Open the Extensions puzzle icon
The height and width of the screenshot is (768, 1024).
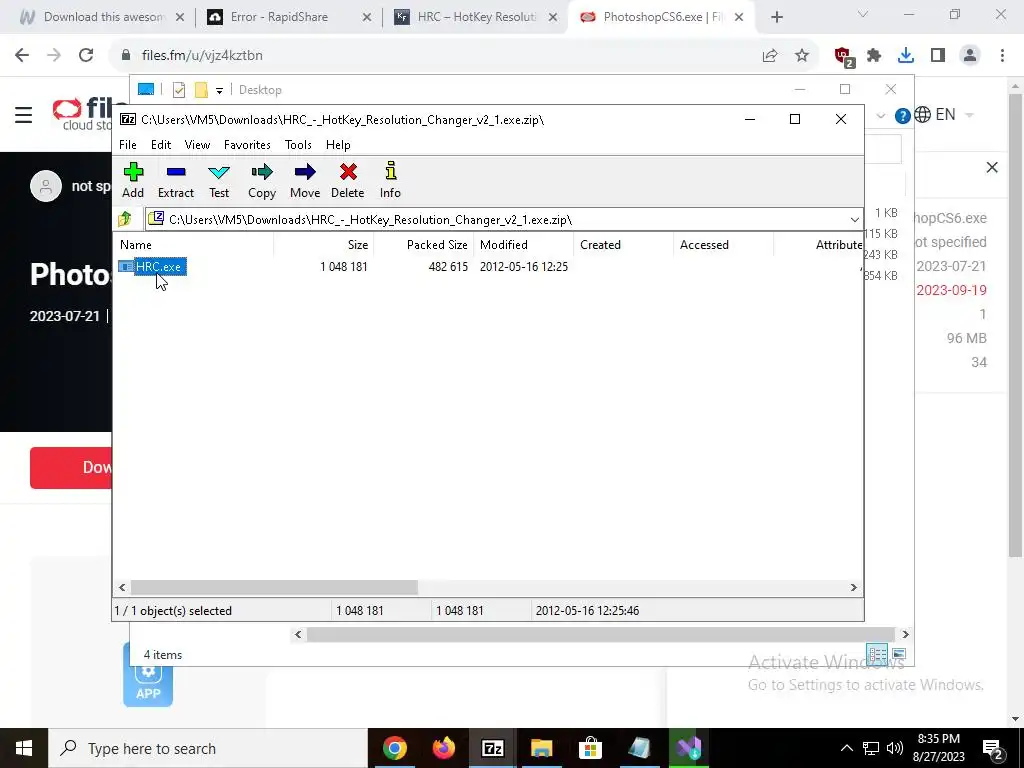tap(874, 56)
